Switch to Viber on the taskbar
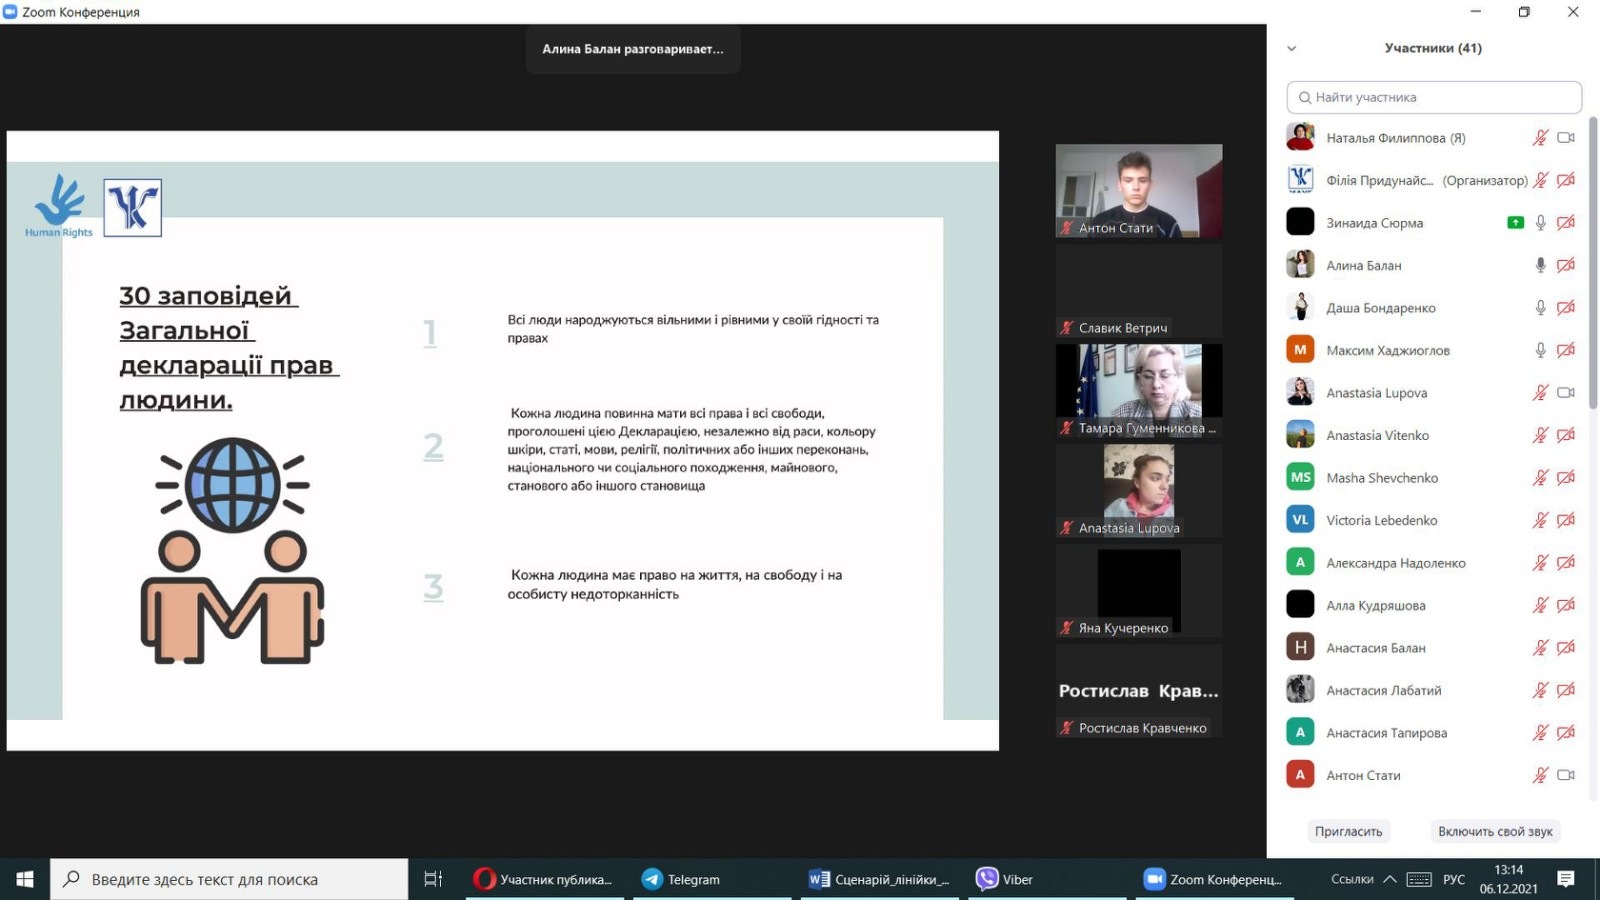The height and width of the screenshot is (900, 1600). 1046,879
